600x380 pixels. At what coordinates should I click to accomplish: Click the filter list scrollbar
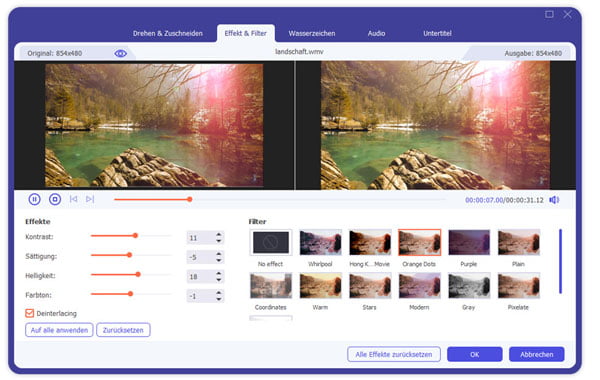tap(560, 261)
